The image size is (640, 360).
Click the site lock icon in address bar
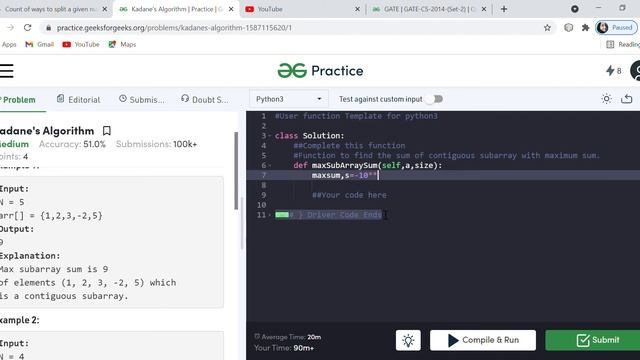pos(49,28)
